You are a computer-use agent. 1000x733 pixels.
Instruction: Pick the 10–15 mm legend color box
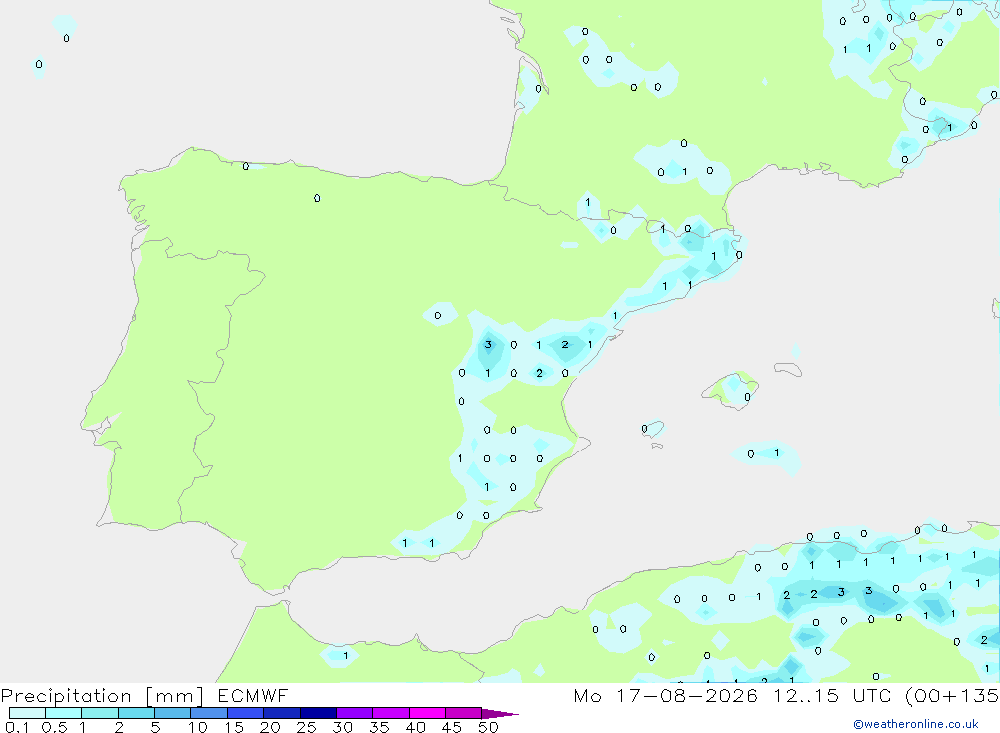pyautogui.click(x=209, y=713)
